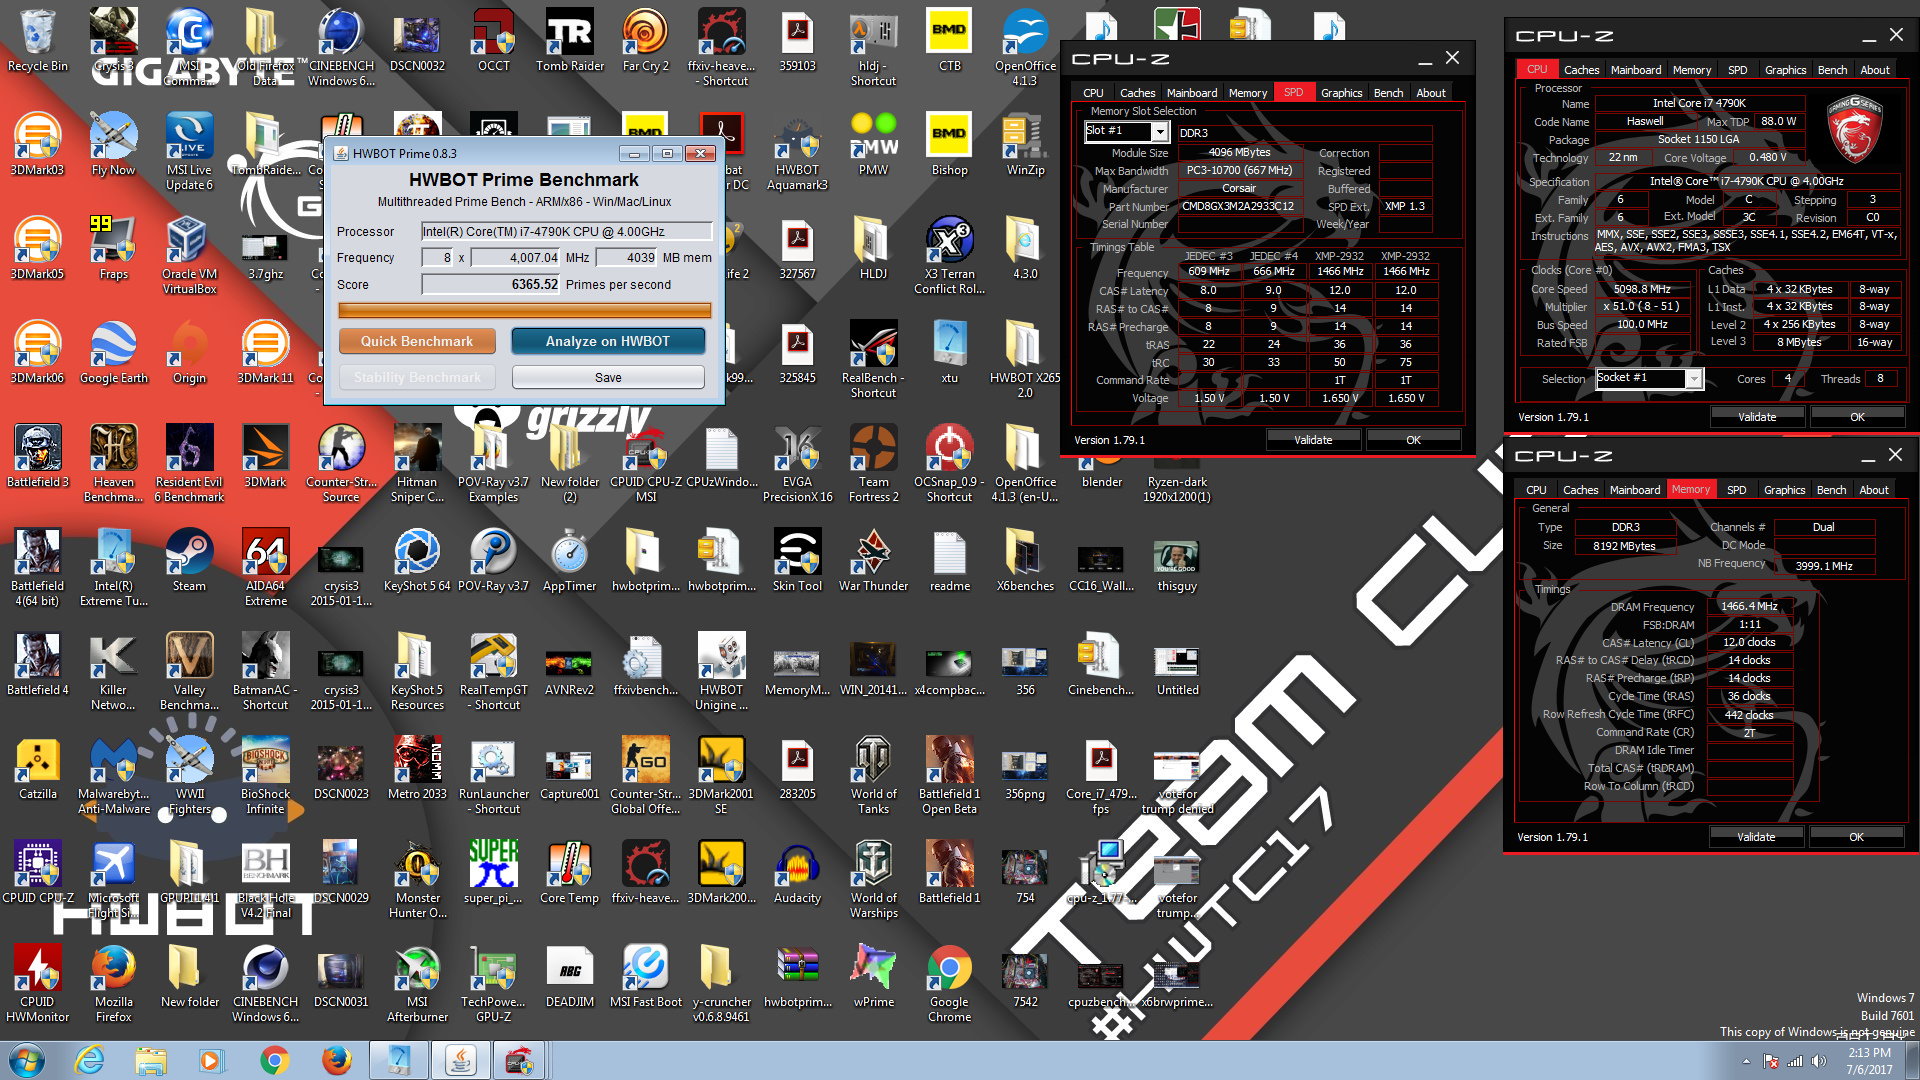Launch the RealBench shortcut icon
Screen dimensions: 1920x1080
pos(873,359)
